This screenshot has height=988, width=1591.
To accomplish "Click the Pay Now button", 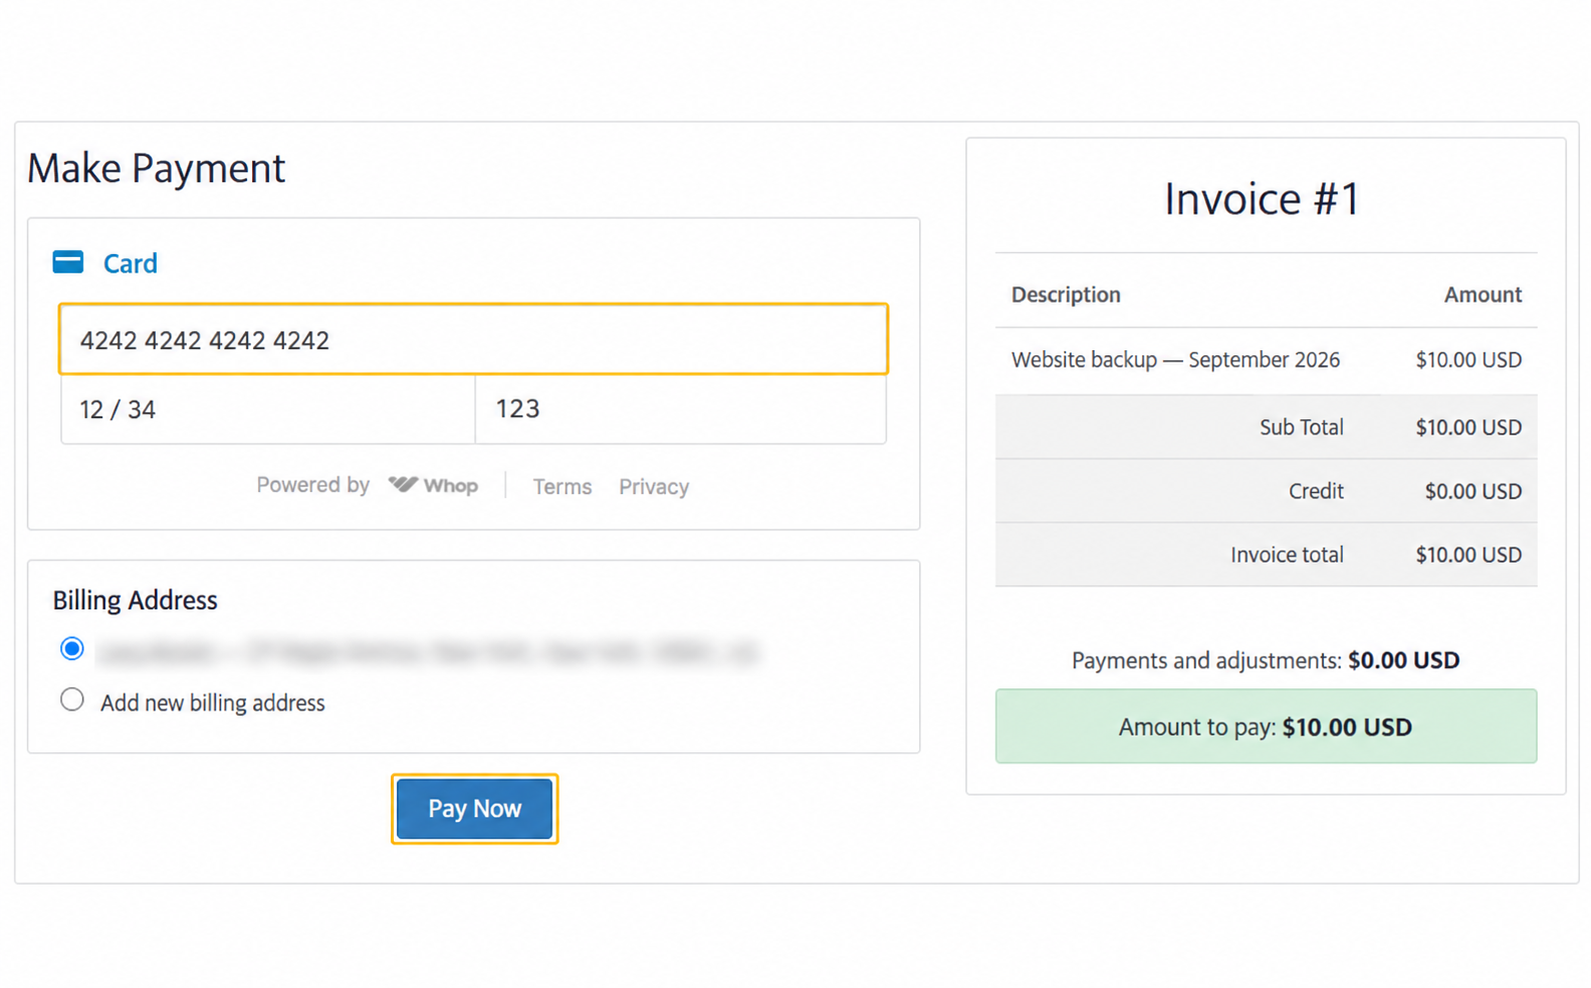I will [475, 808].
